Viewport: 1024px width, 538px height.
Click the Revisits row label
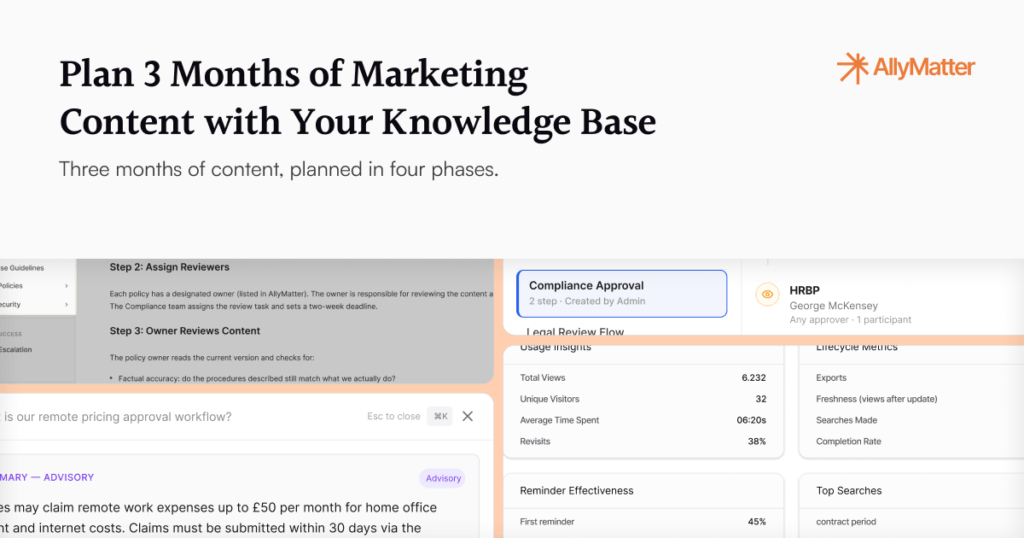[x=535, y=441]
